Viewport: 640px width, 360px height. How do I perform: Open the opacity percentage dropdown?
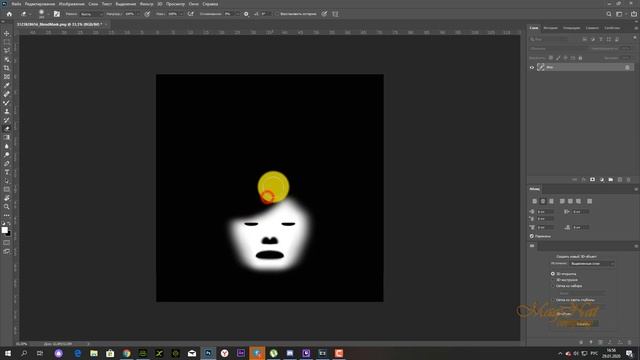point(137,14)
